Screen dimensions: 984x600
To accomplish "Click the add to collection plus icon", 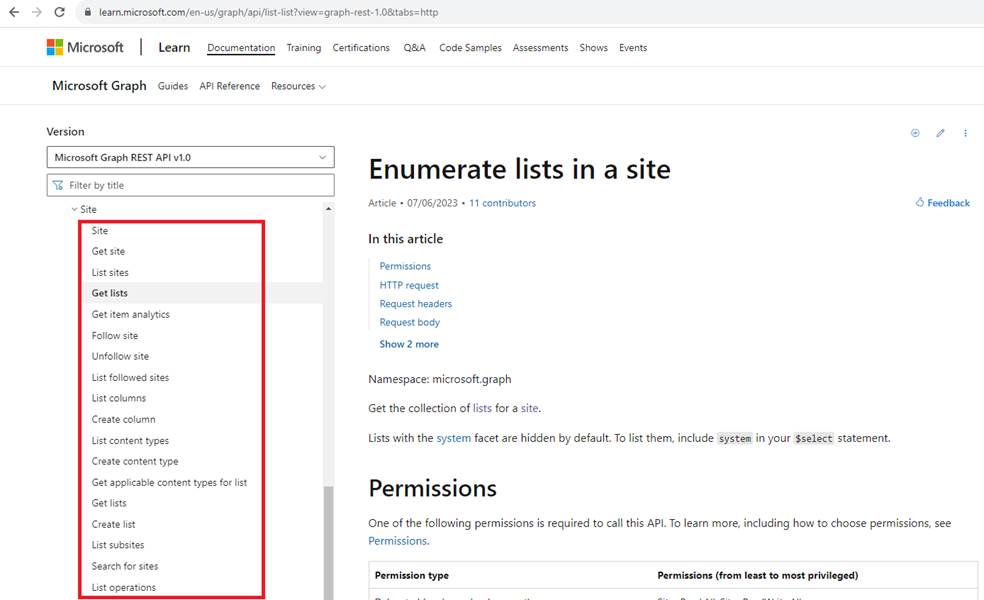I will pos(915,133).
